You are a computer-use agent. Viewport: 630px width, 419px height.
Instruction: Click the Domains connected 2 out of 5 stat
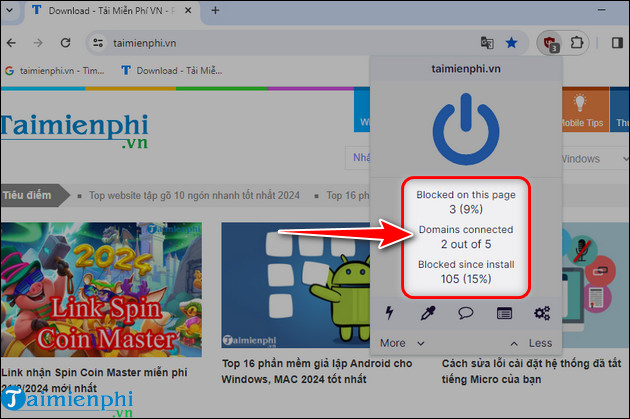466,237
